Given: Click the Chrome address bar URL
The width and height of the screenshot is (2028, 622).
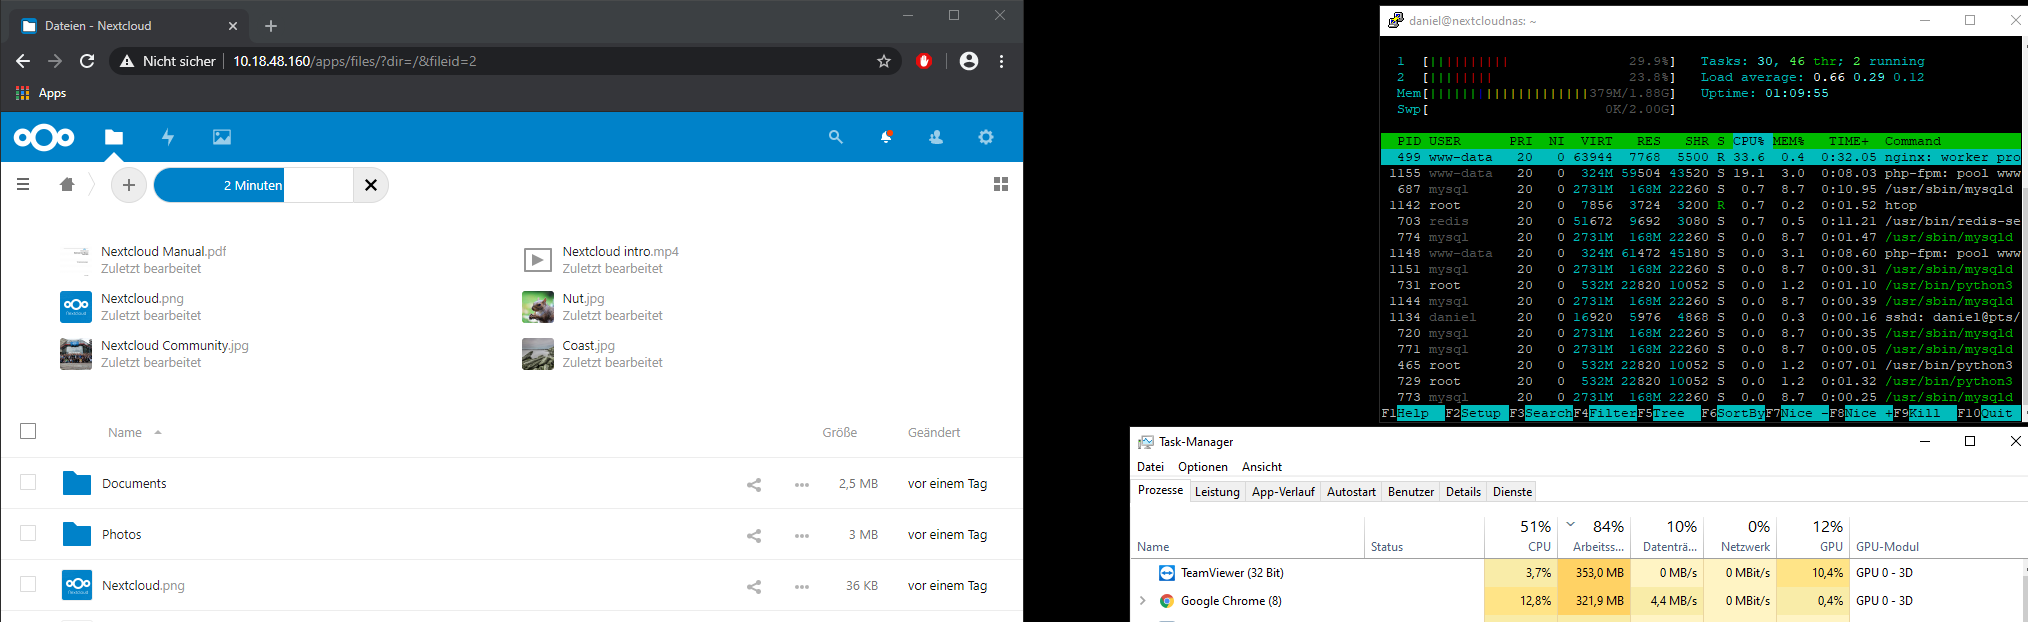Looking at the screenshot, I should pyautogui.click(x=354, y=61).
